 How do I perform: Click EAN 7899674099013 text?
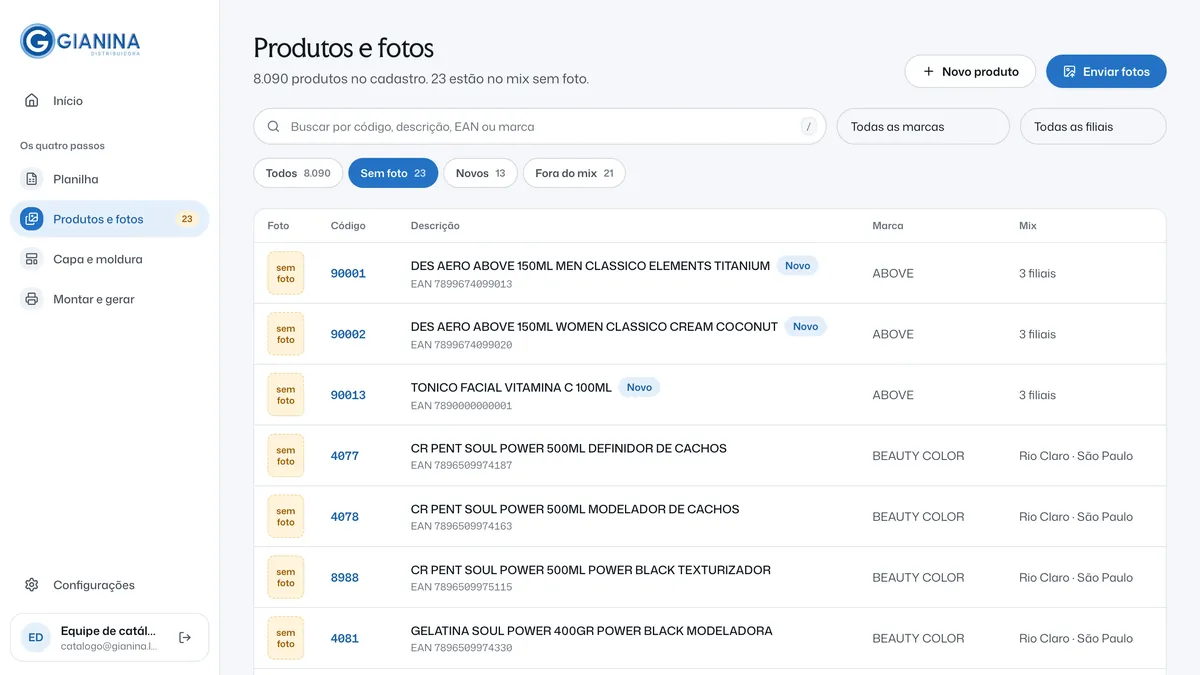tap(461, 284)
